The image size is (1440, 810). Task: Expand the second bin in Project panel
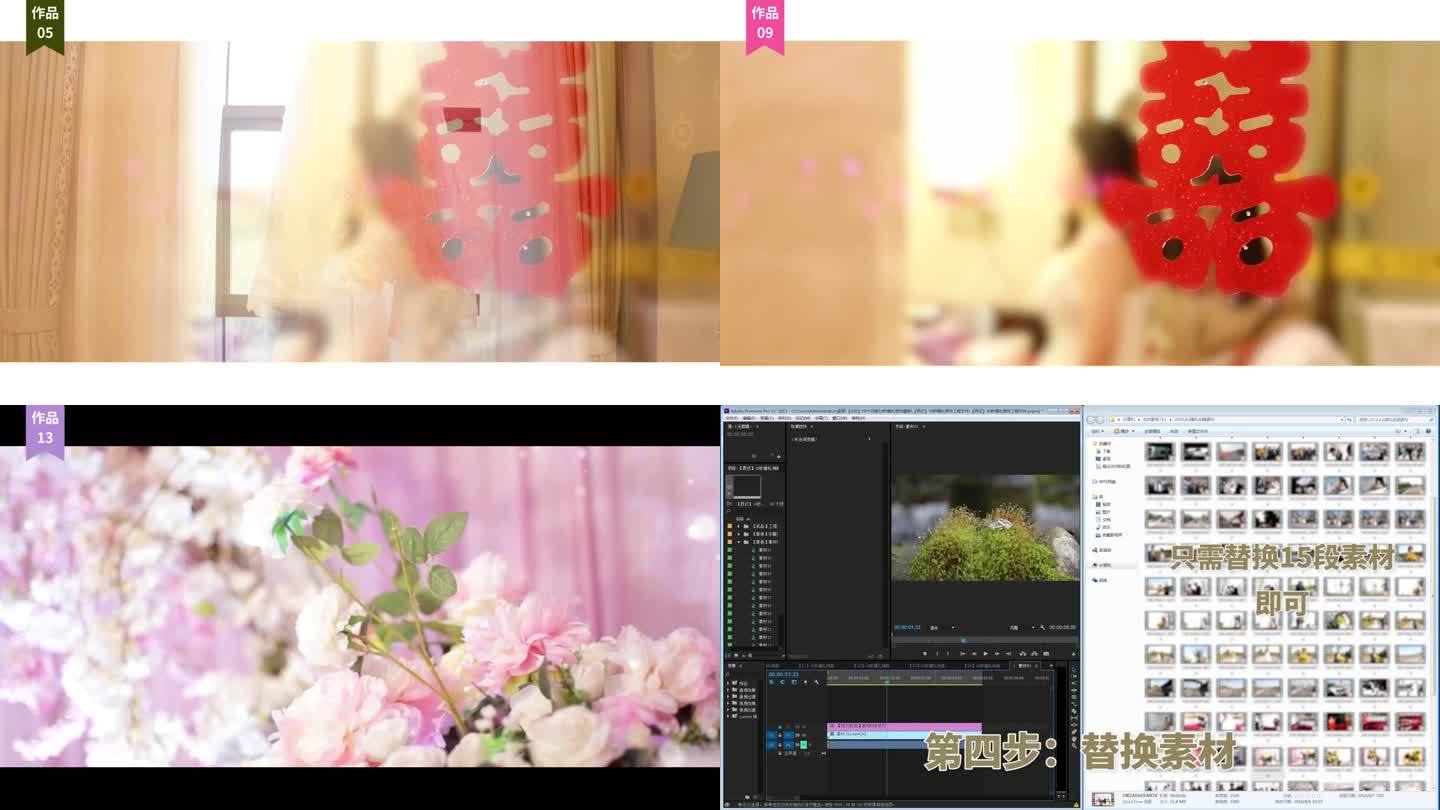pyautogui.click(x=739, y=534)
